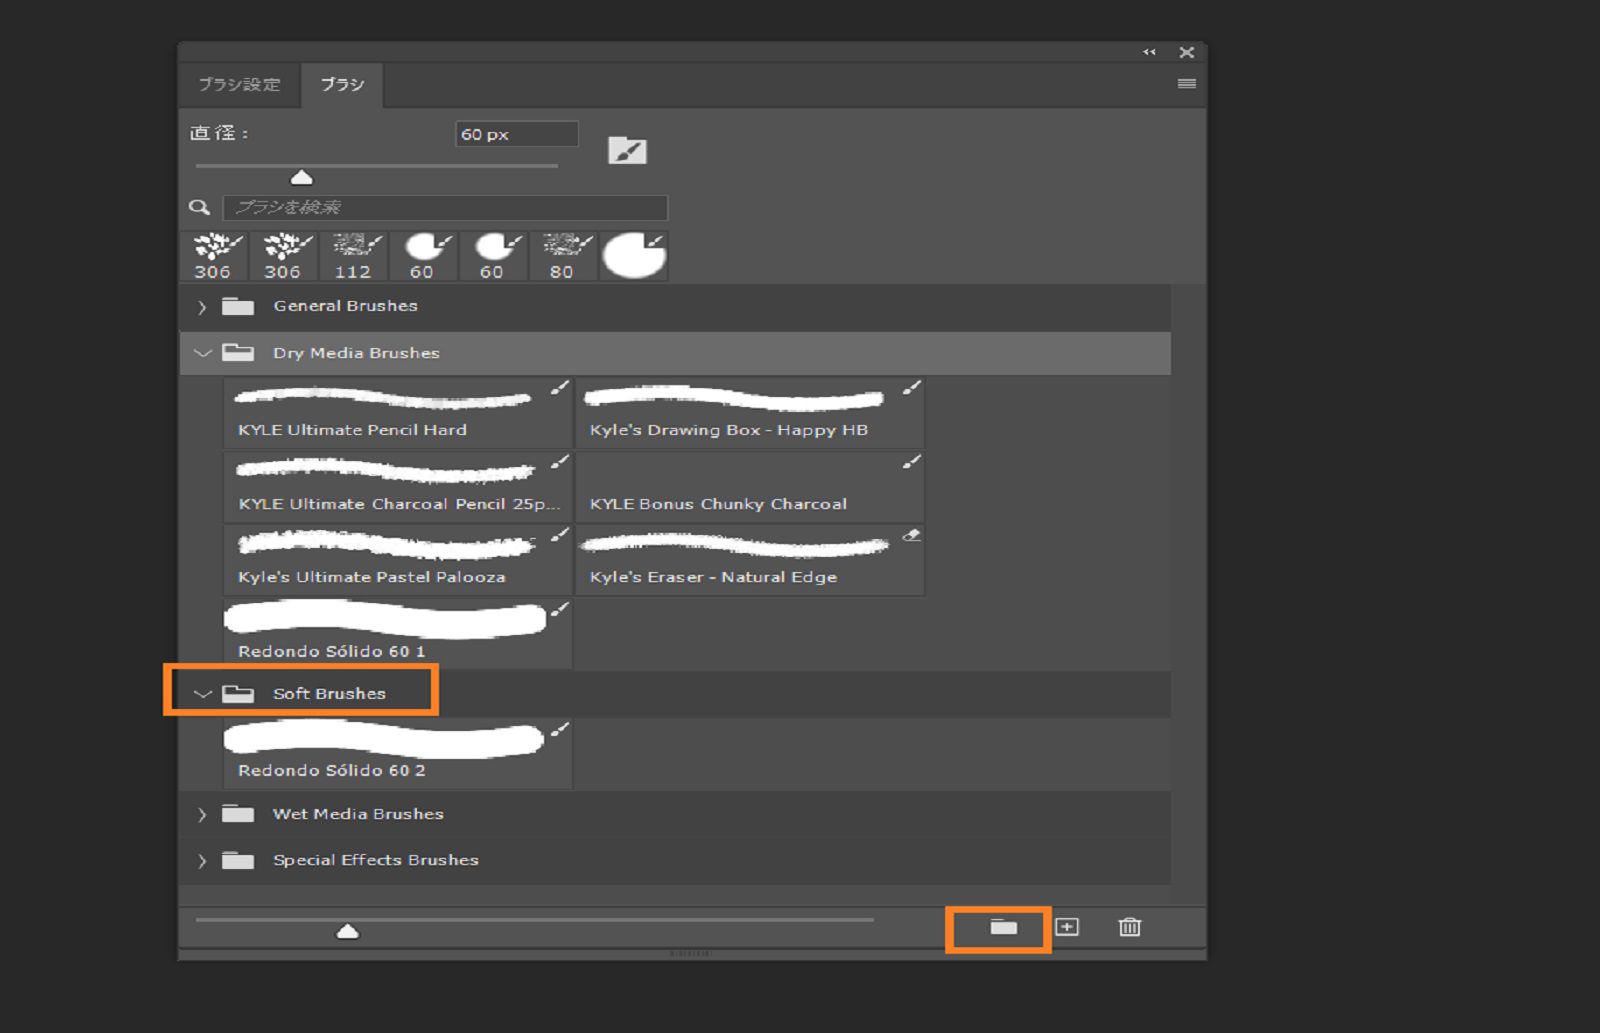1600x1033 pixels.
Task: Expand the Special Effects Brushes chevron
Action: (202, 861)
